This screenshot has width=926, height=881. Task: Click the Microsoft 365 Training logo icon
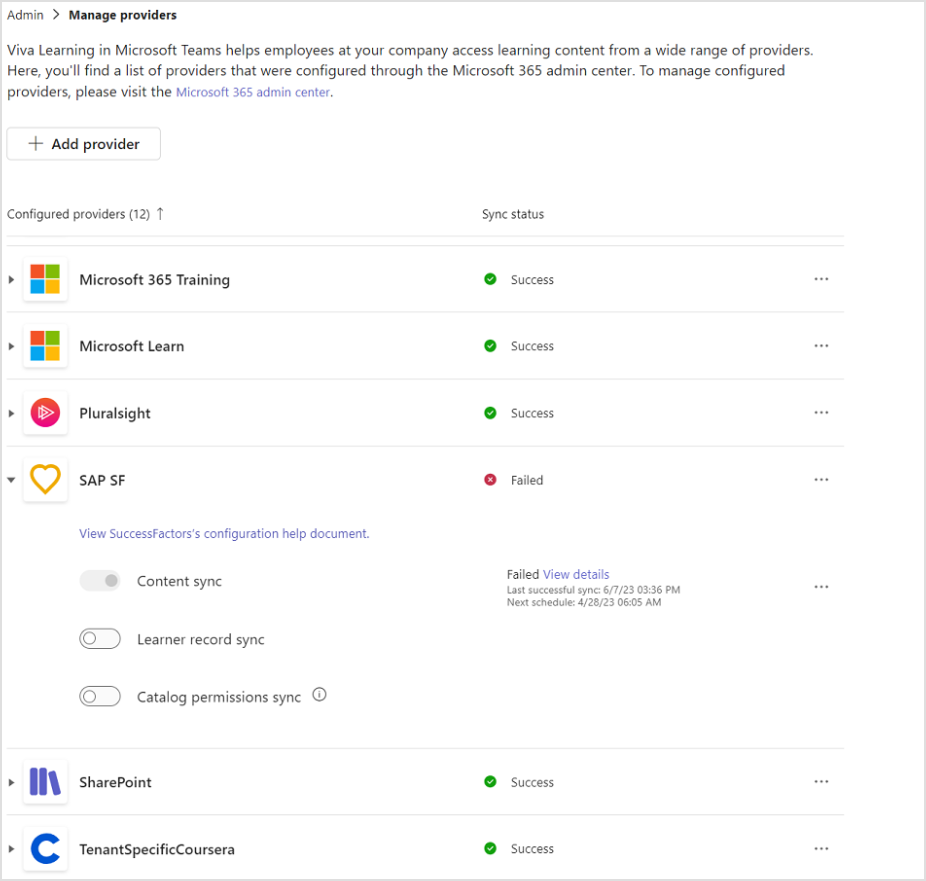pyautogui.click(x=45, y=279)
